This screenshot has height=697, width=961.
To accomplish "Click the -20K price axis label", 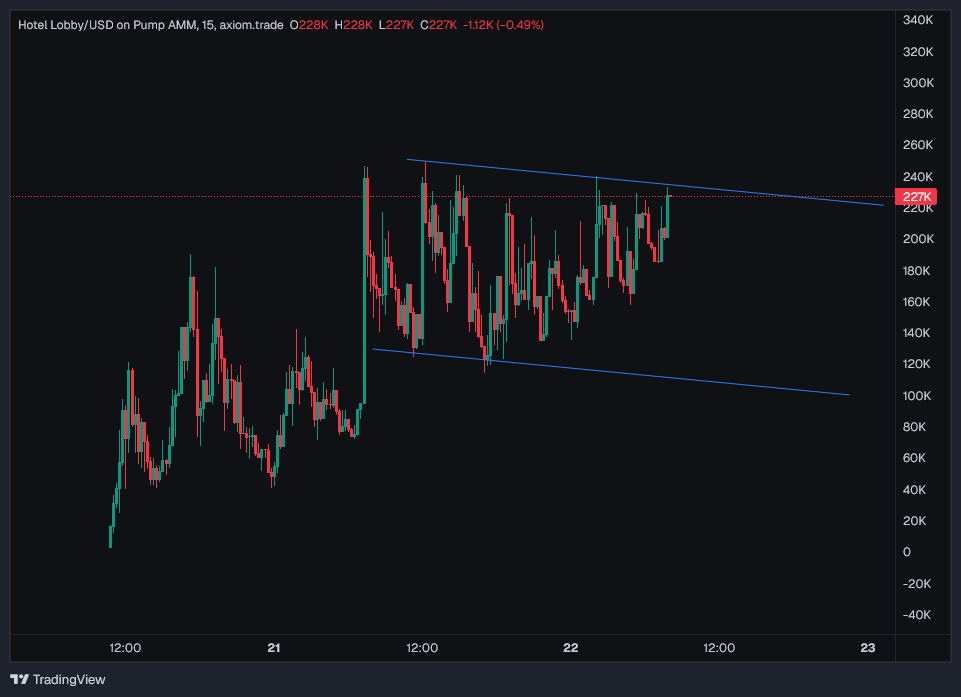I will 917,584.
